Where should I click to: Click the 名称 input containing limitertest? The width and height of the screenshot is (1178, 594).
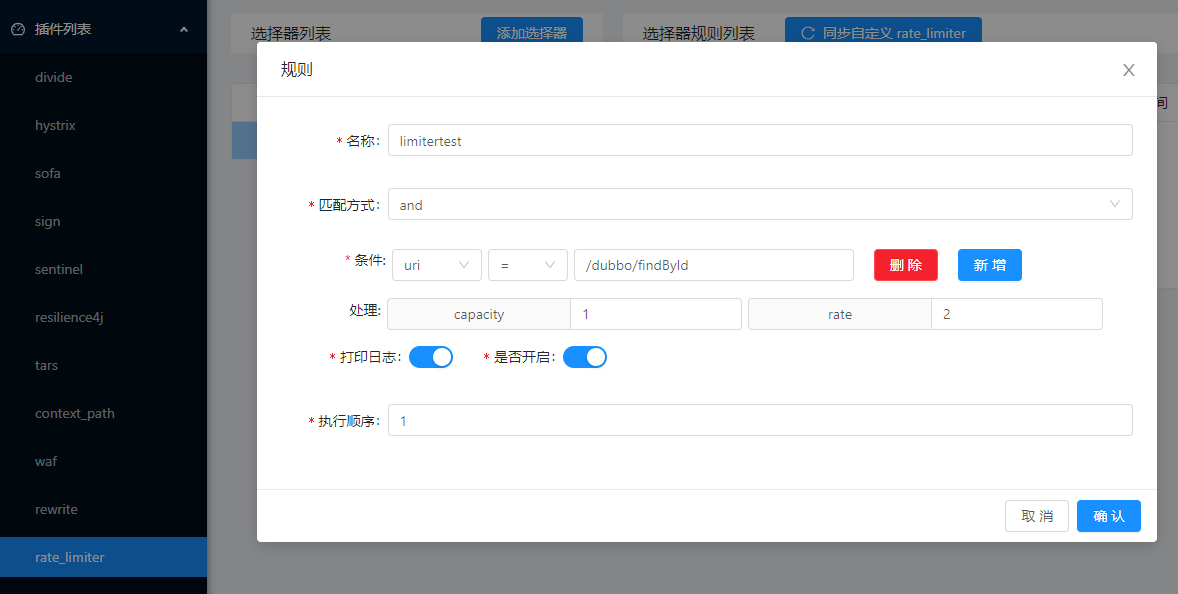click(760, 140)
